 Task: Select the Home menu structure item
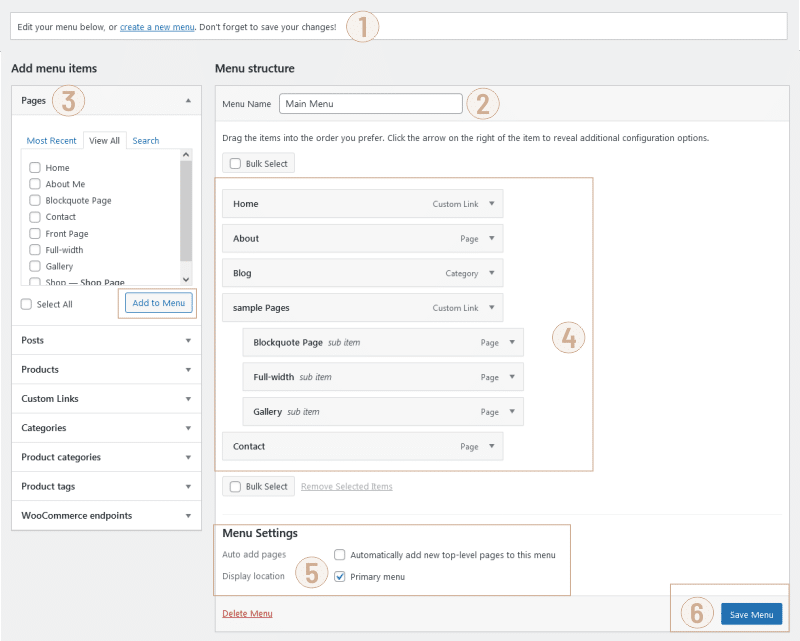363,204
